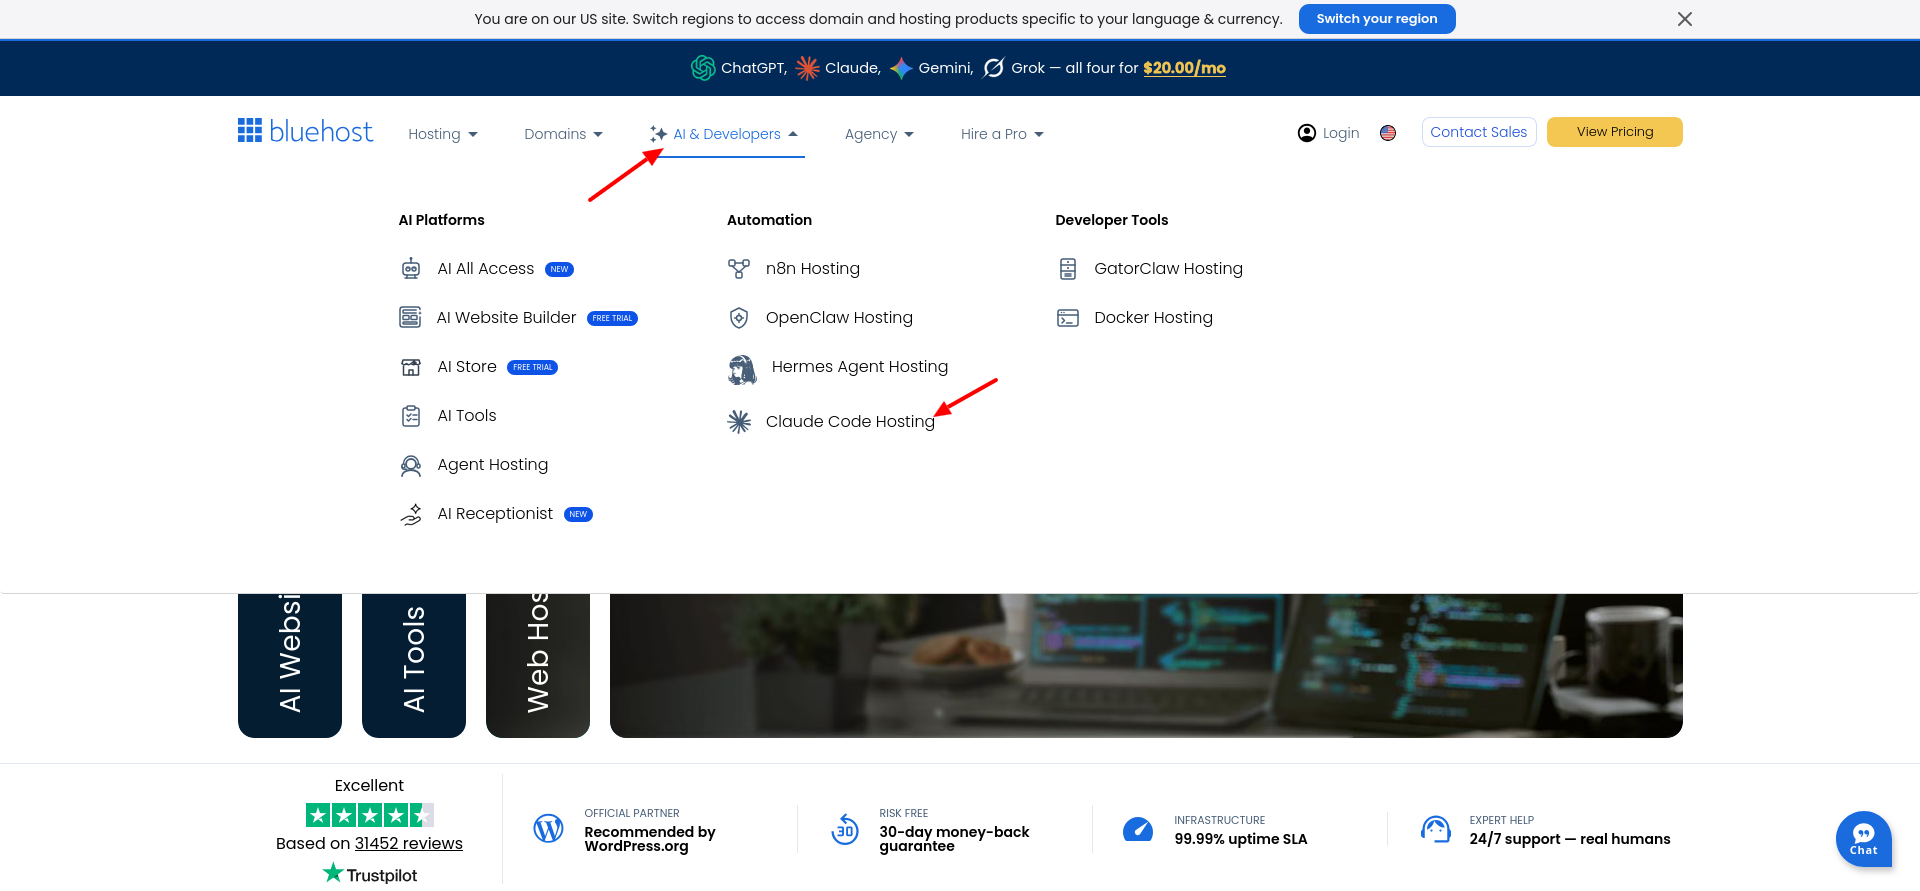Click the uptime gauge icon
The height and width of the screenshot is (891, 1920).
(x=1138, y=829)
